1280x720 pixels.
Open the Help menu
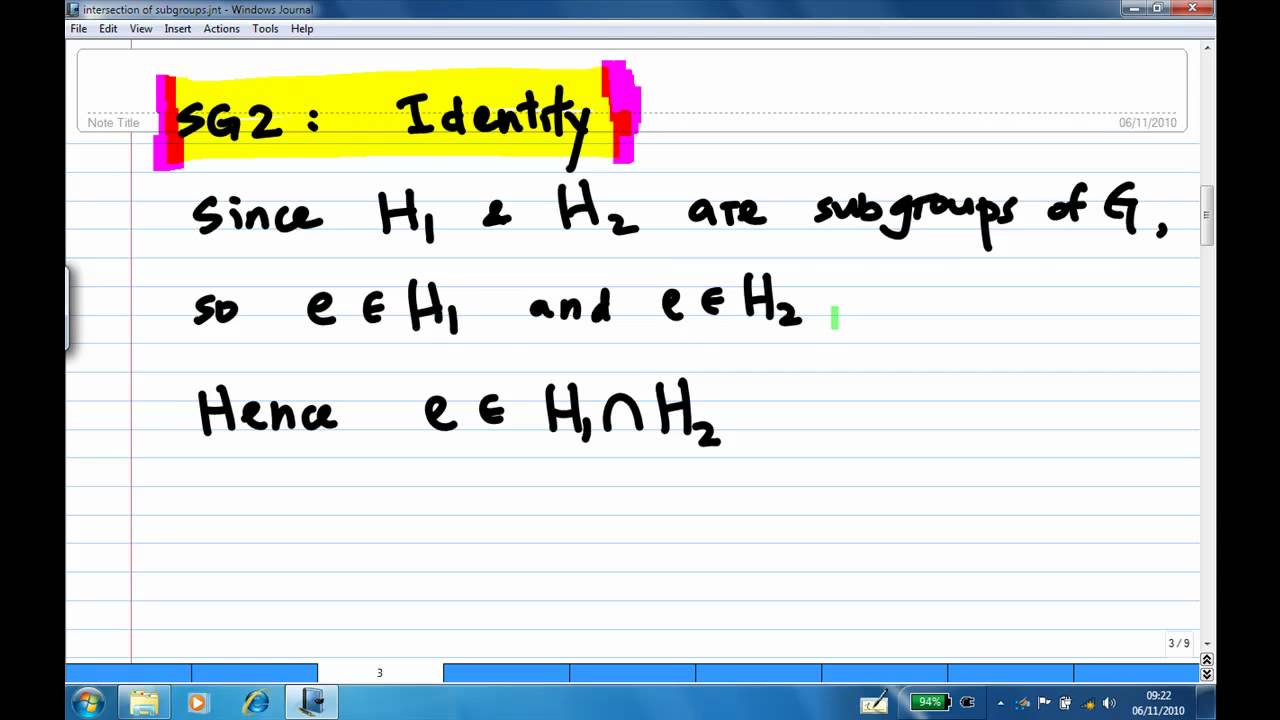tap(302, 29)
